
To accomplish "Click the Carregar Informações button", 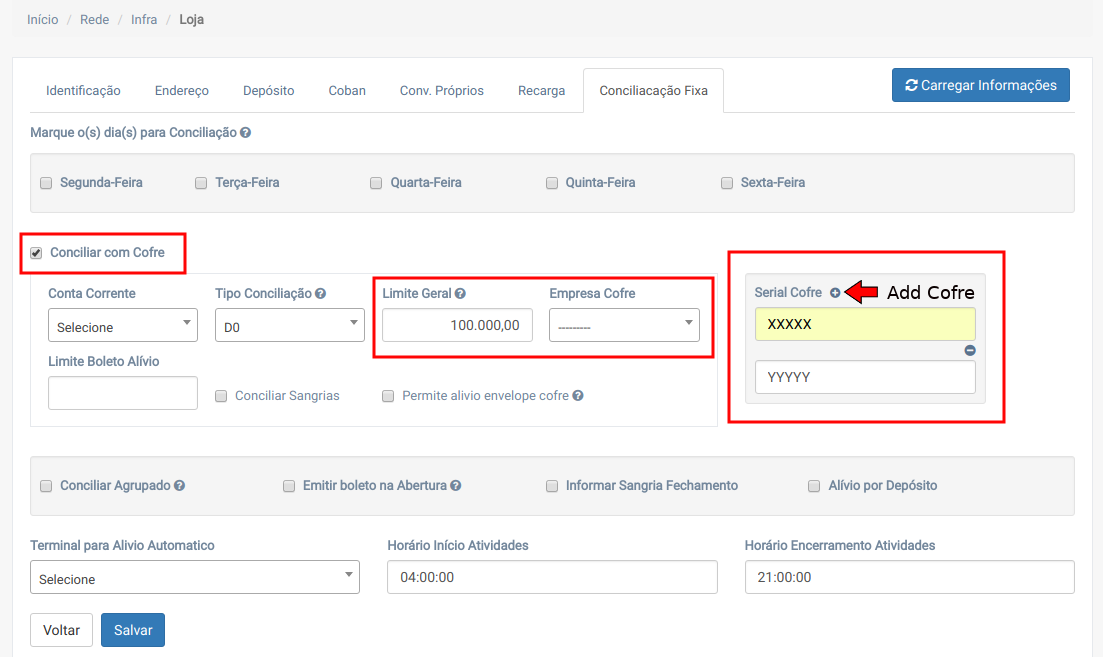I will (980, 86).
